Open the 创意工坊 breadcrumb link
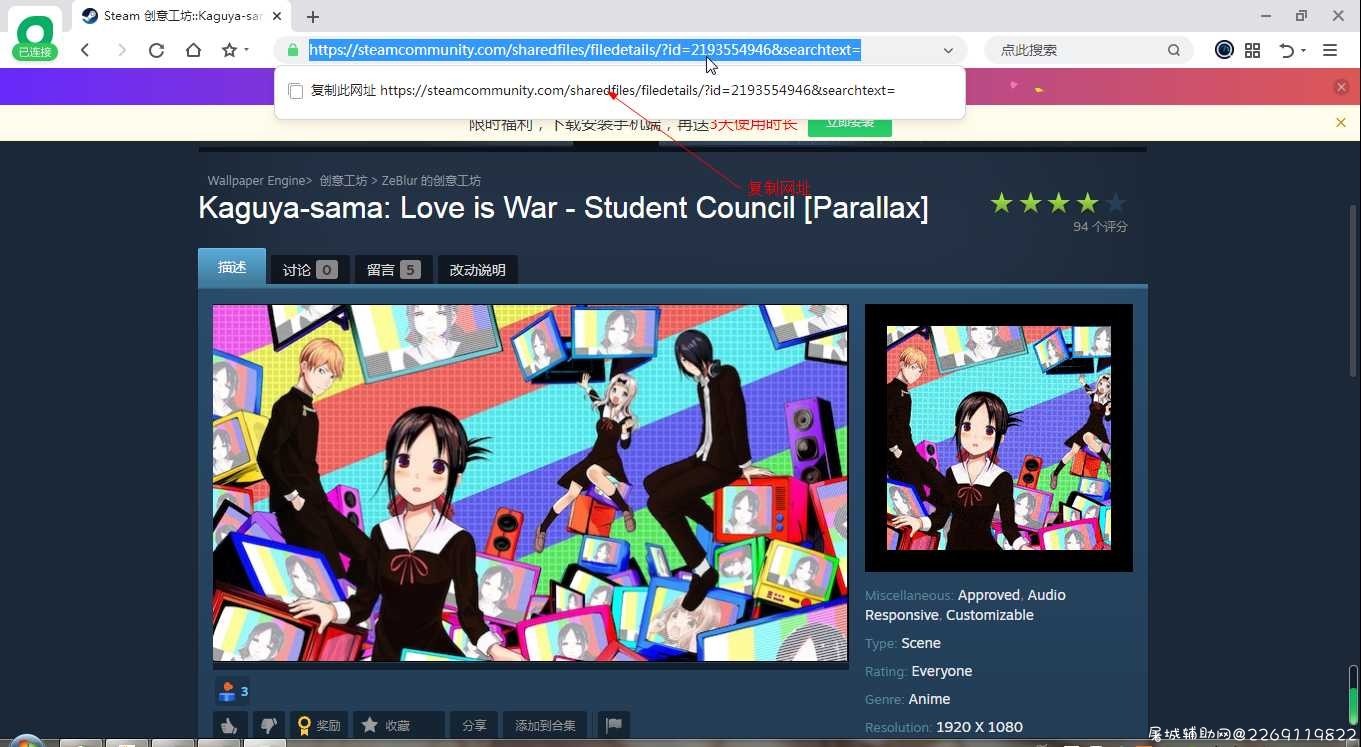This screenshot has width=1361, height=747. (x=343, y=181)
